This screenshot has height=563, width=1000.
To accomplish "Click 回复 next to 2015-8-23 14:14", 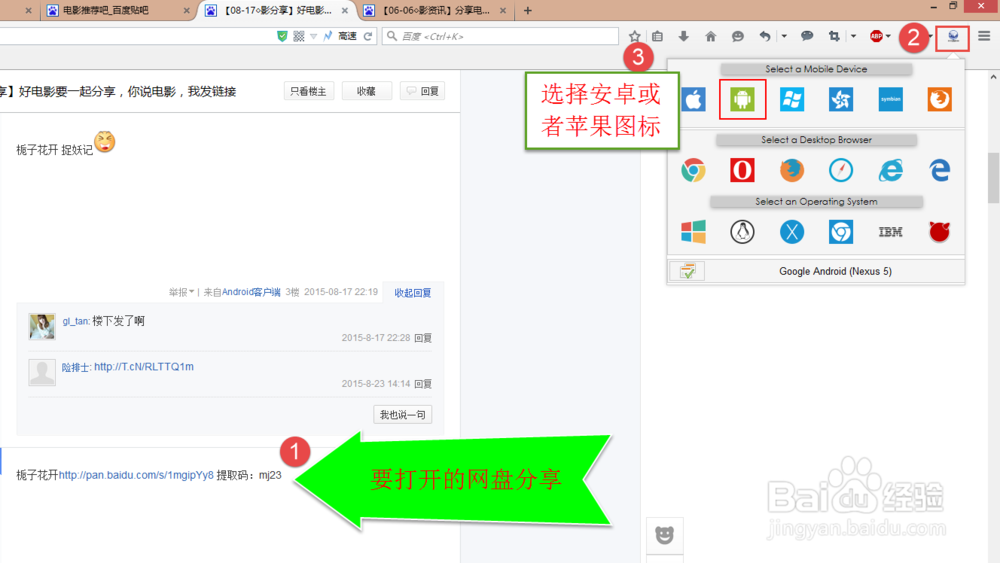I will coord(423,384).
